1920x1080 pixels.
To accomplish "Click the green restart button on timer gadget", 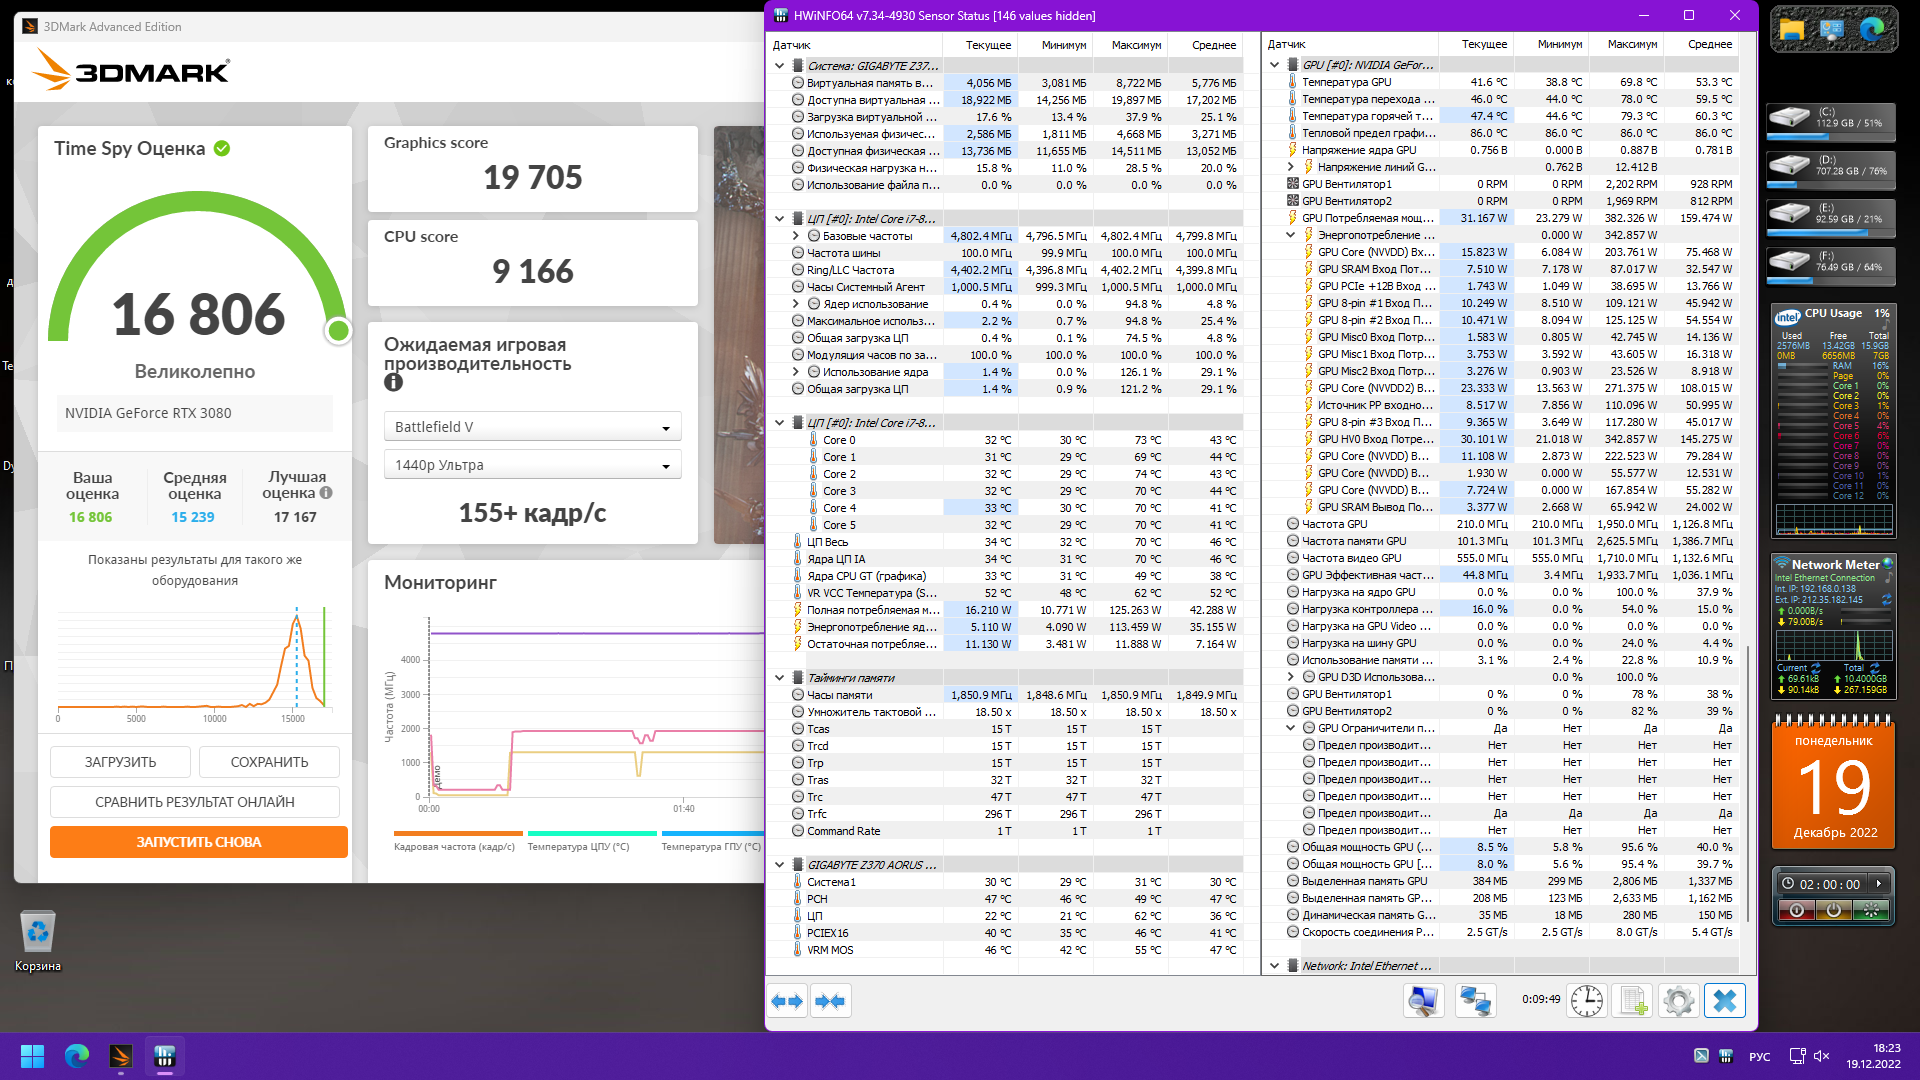I will point(1870,910).
